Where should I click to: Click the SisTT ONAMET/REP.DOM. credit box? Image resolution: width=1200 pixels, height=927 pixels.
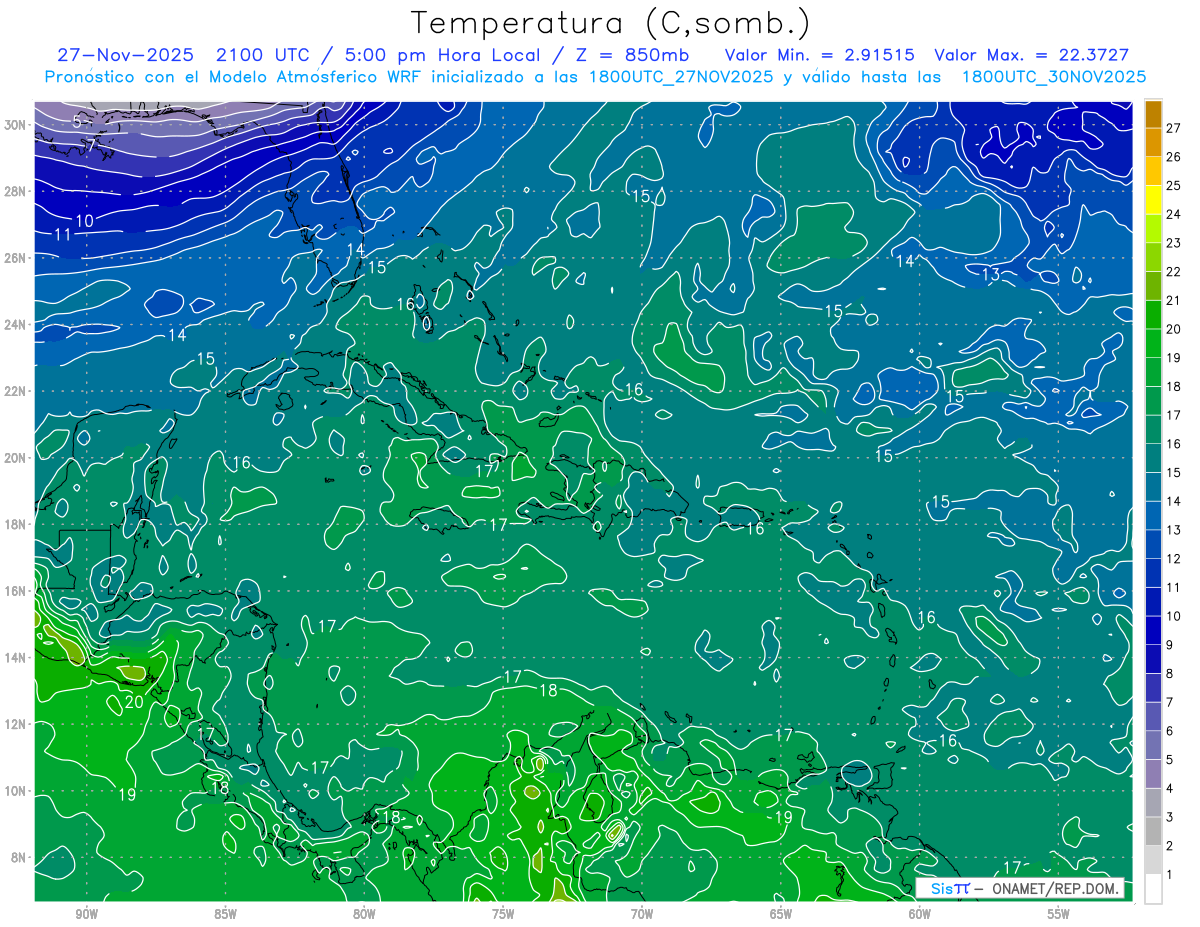1019,888
